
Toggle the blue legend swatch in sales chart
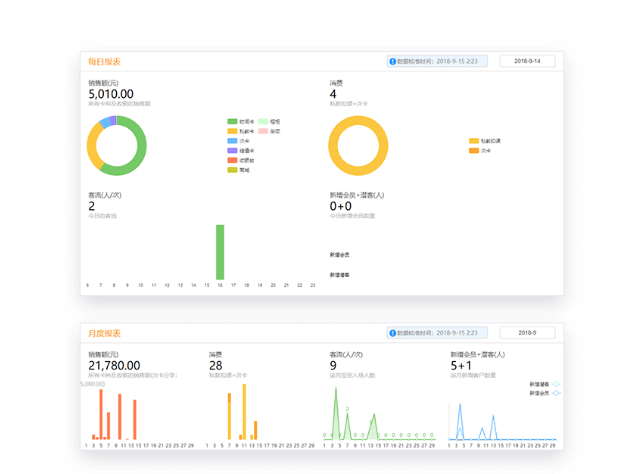point(232,141)
